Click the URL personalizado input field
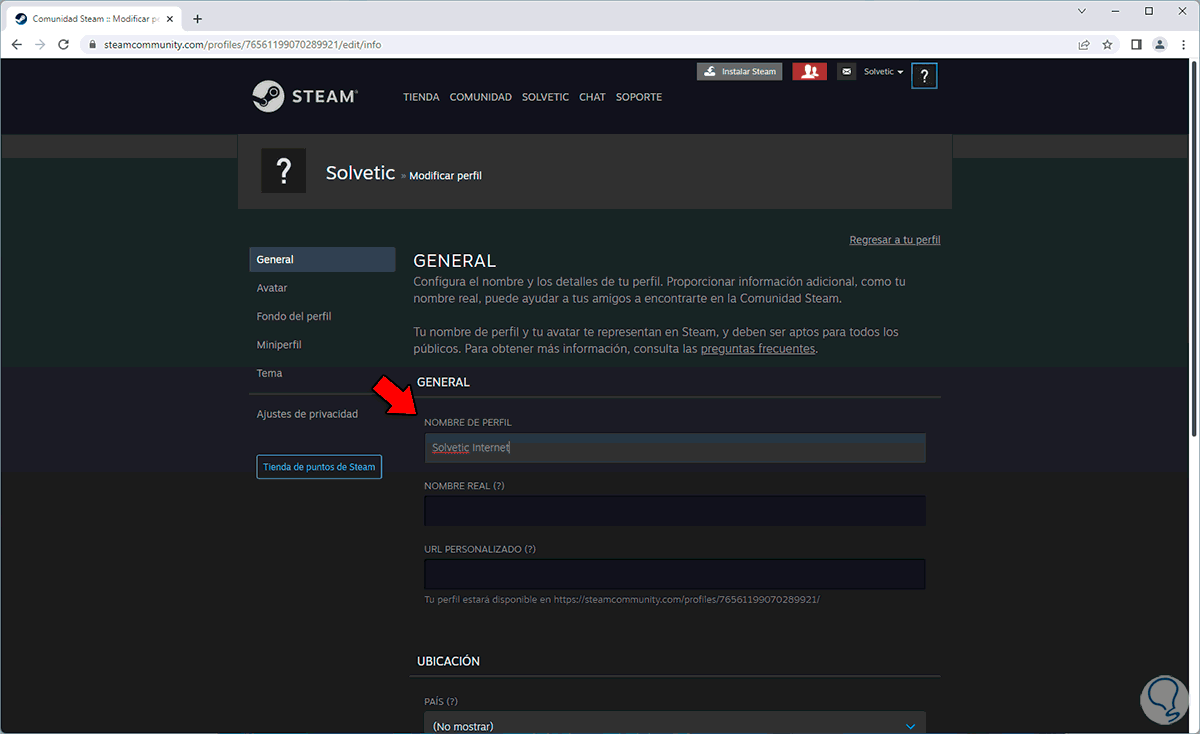The image size is (1200, 734). (x=675, y=574)
